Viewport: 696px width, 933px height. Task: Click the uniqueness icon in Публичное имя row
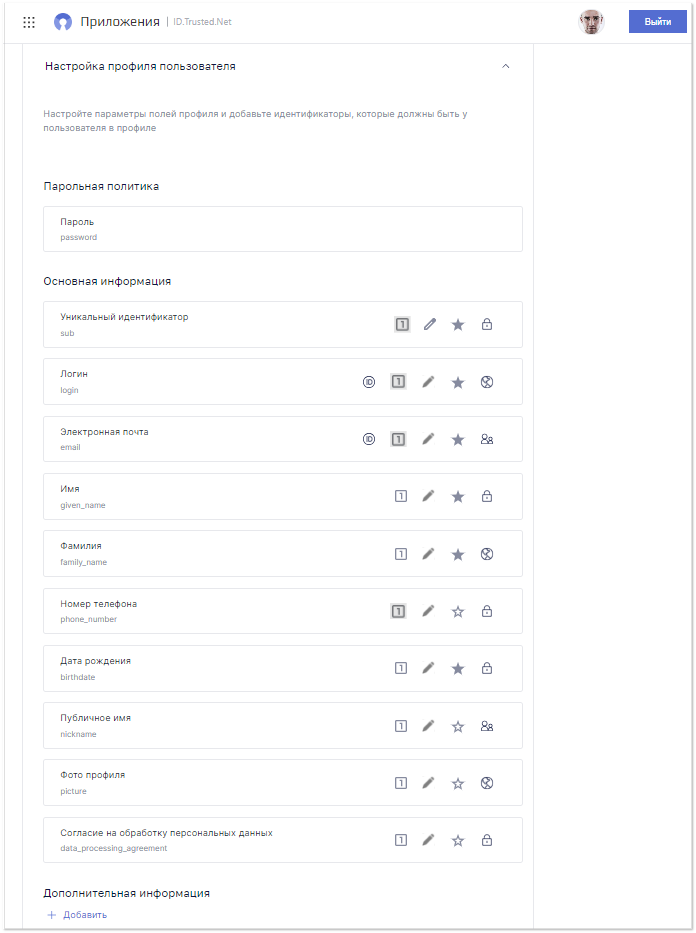point(401,726)
